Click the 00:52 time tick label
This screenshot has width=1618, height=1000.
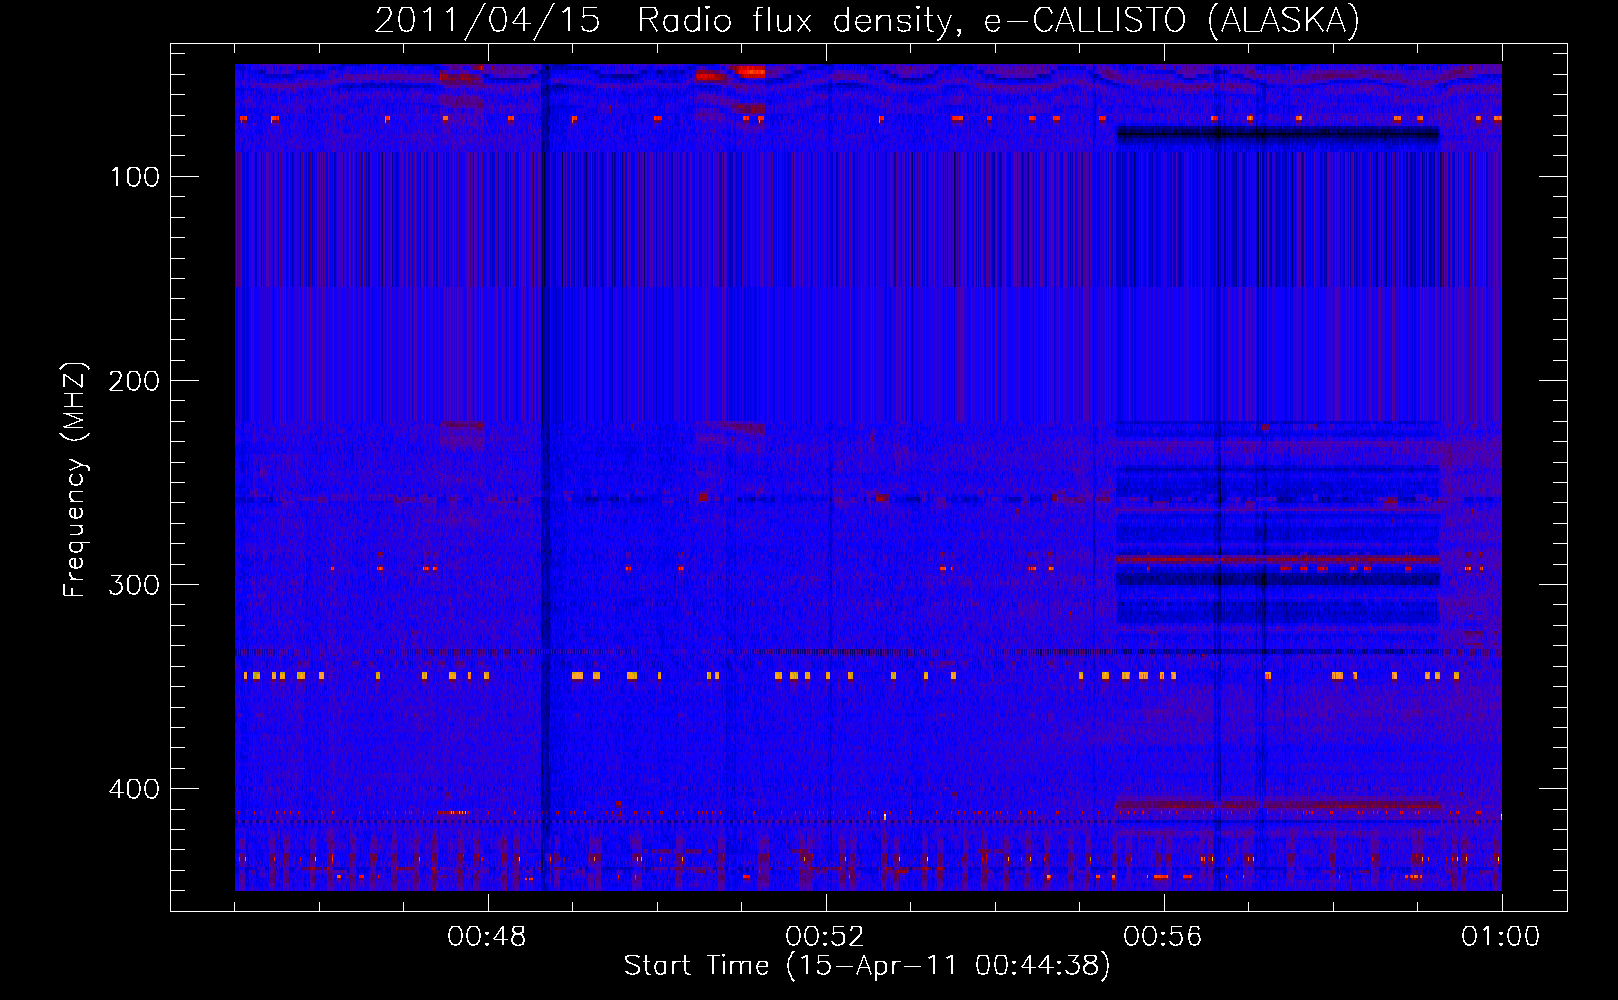825,937
